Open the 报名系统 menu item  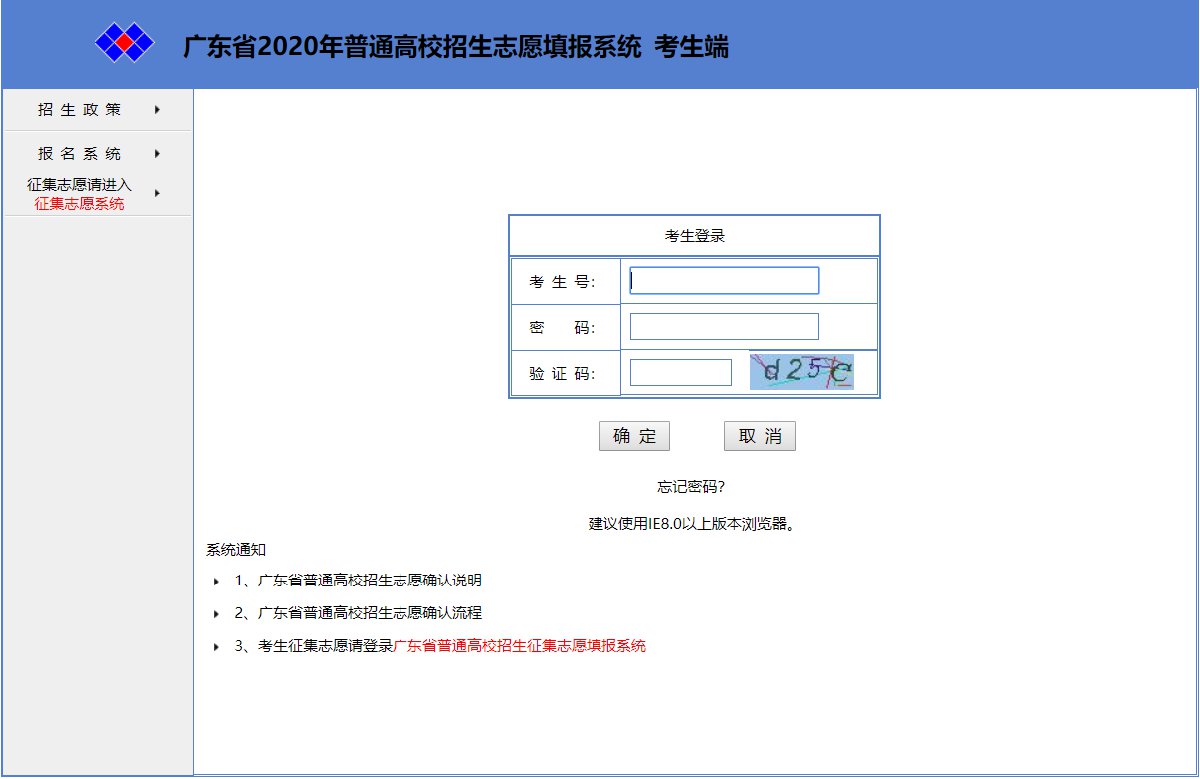pyautogui.click(x=80, y=154)
